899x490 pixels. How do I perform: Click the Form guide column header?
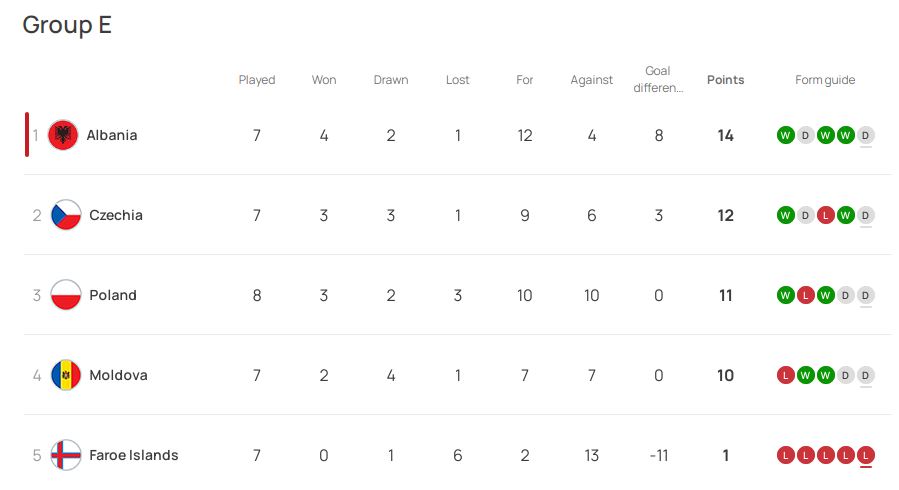click(x=825, y=80)
